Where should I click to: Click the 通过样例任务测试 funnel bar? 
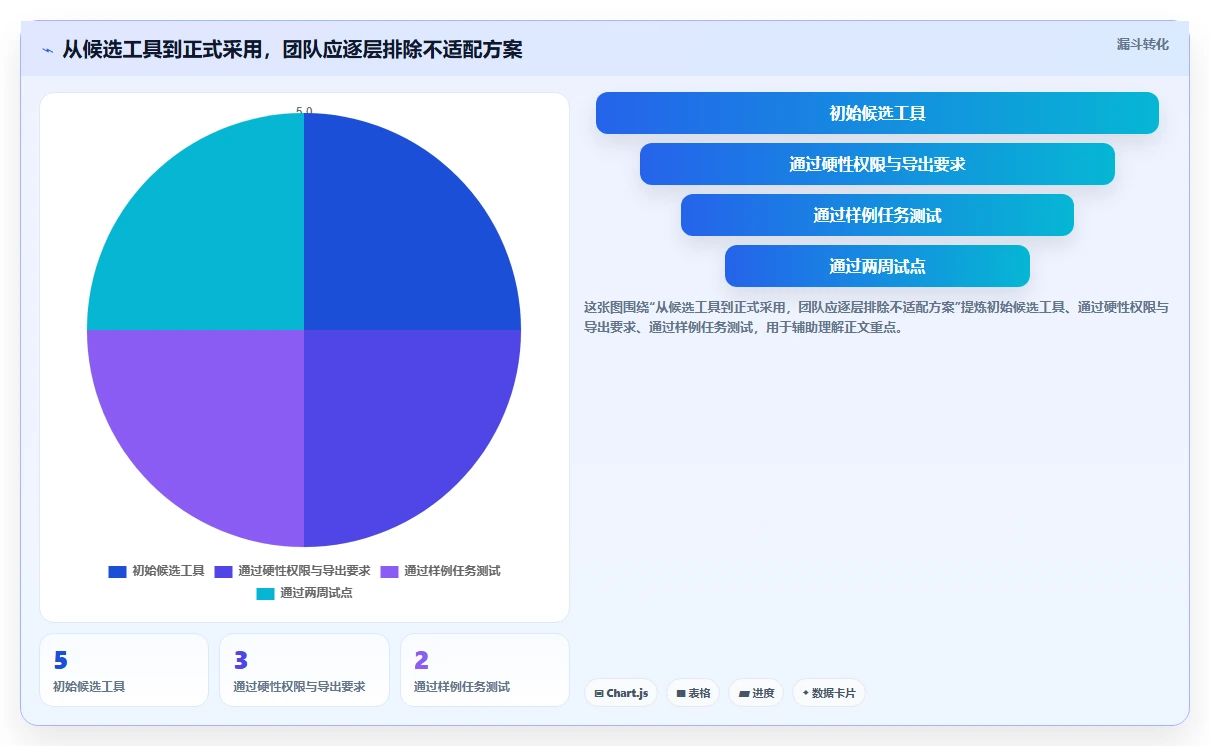pos(877,215)
